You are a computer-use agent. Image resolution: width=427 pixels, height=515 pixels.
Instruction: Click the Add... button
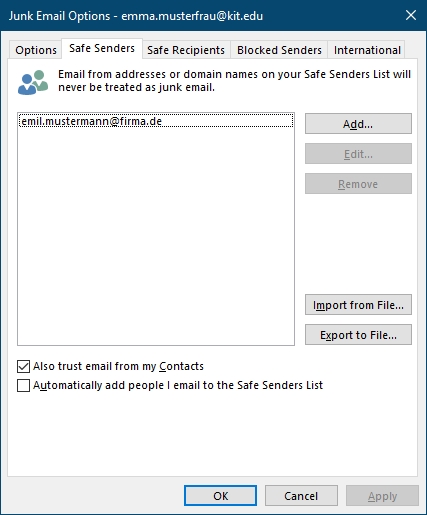click(x=358, y=124)
